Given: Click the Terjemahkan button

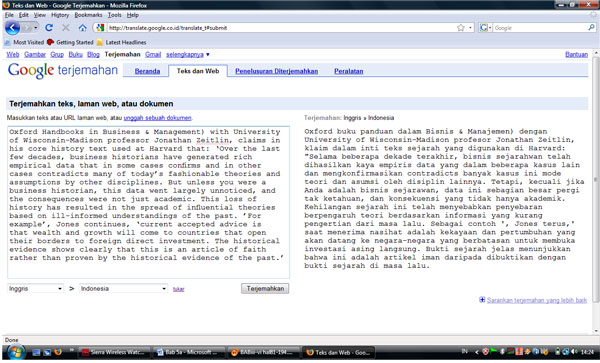Looking at the screenshot, I should 265,288.
